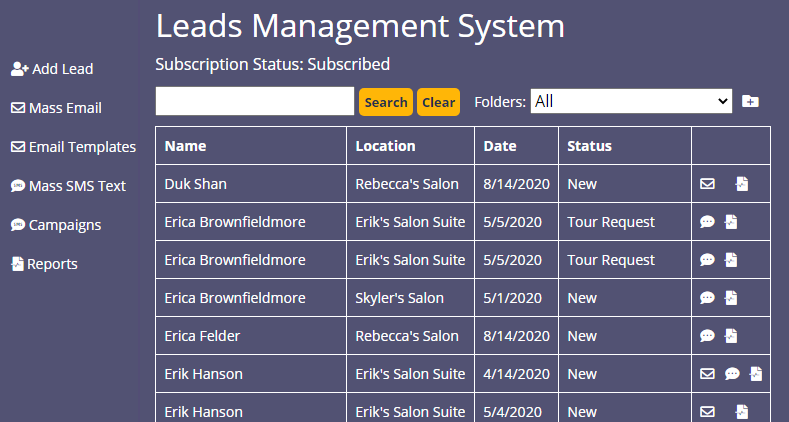Viewport: 789px width, 422px height.
Task: Open Campaigns in the sidebar
Action: click(x=56, y=225)
